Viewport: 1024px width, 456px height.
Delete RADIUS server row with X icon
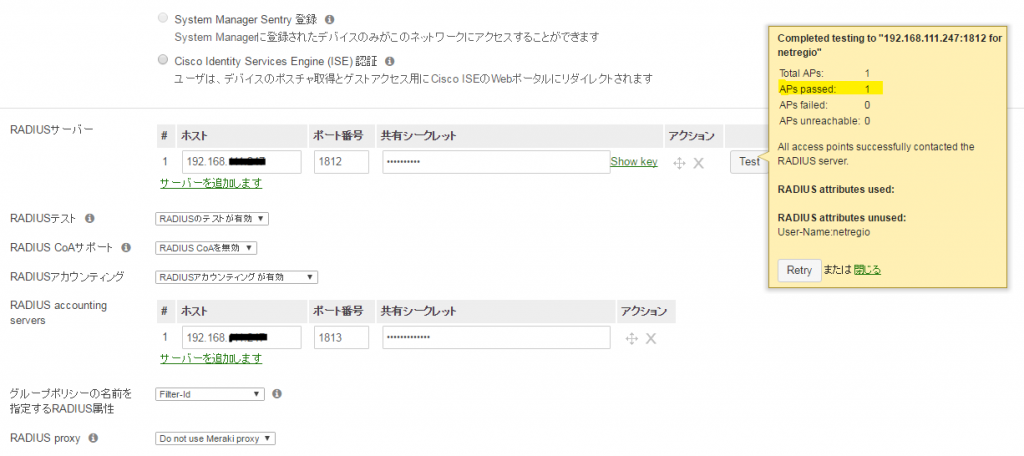coord(698,163)
